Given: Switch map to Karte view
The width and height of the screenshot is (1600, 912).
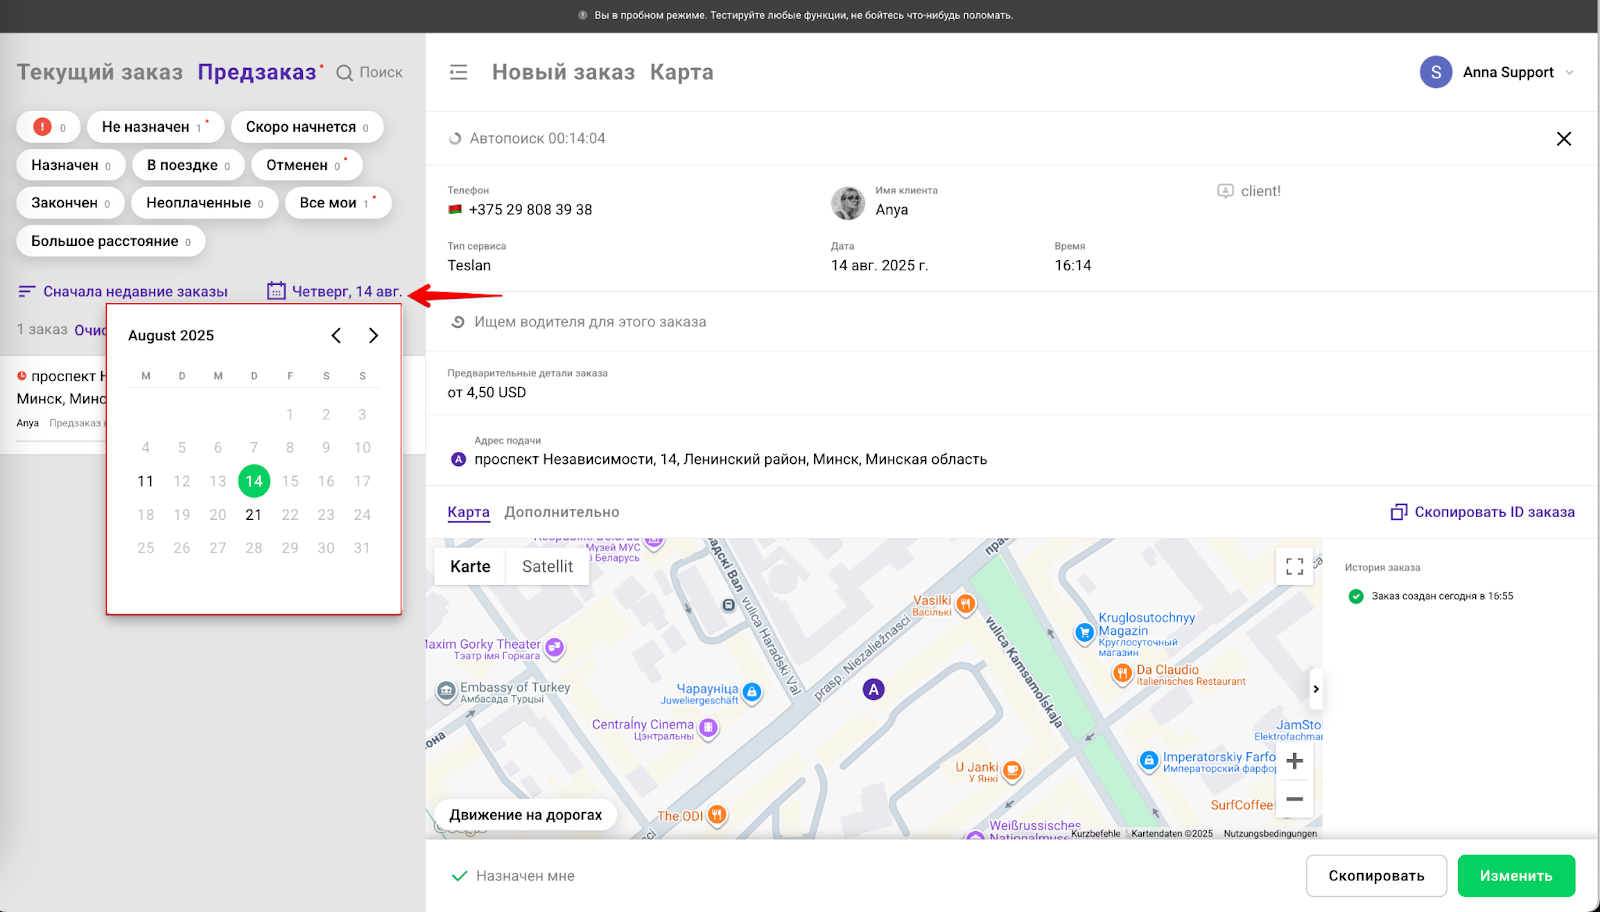Looking at the screenshot, I should click(470, 566).
